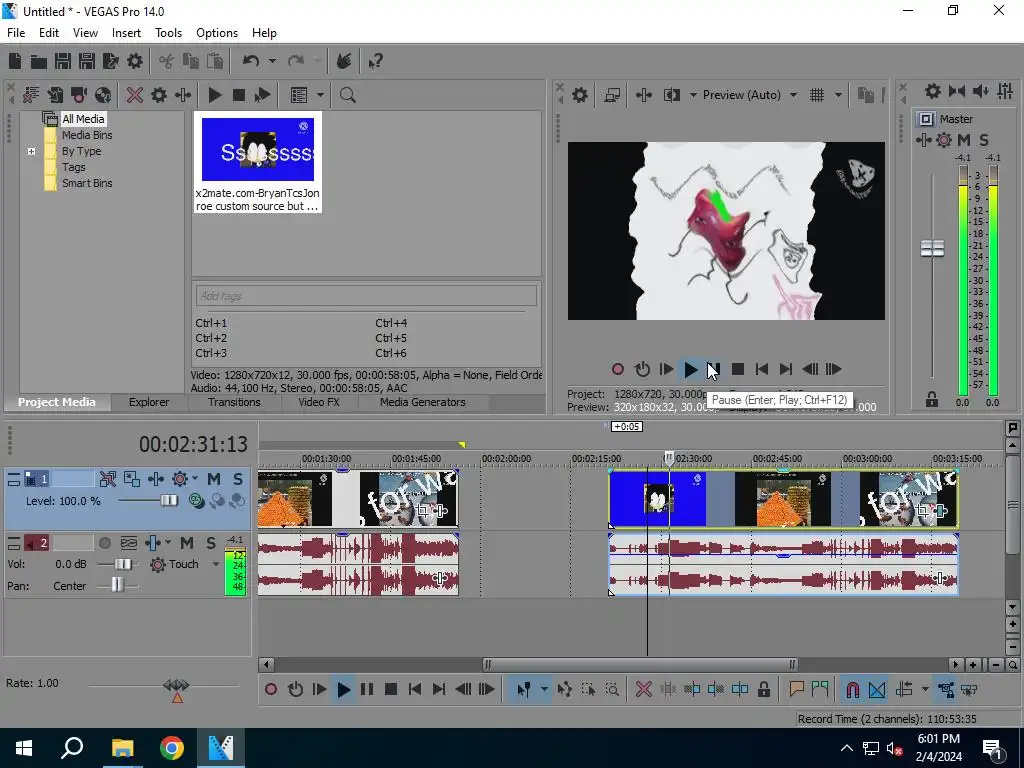The height and width of the screenshot is (768, 1024).
Task: Click the Master volume fader
Action: coord(933,248)
